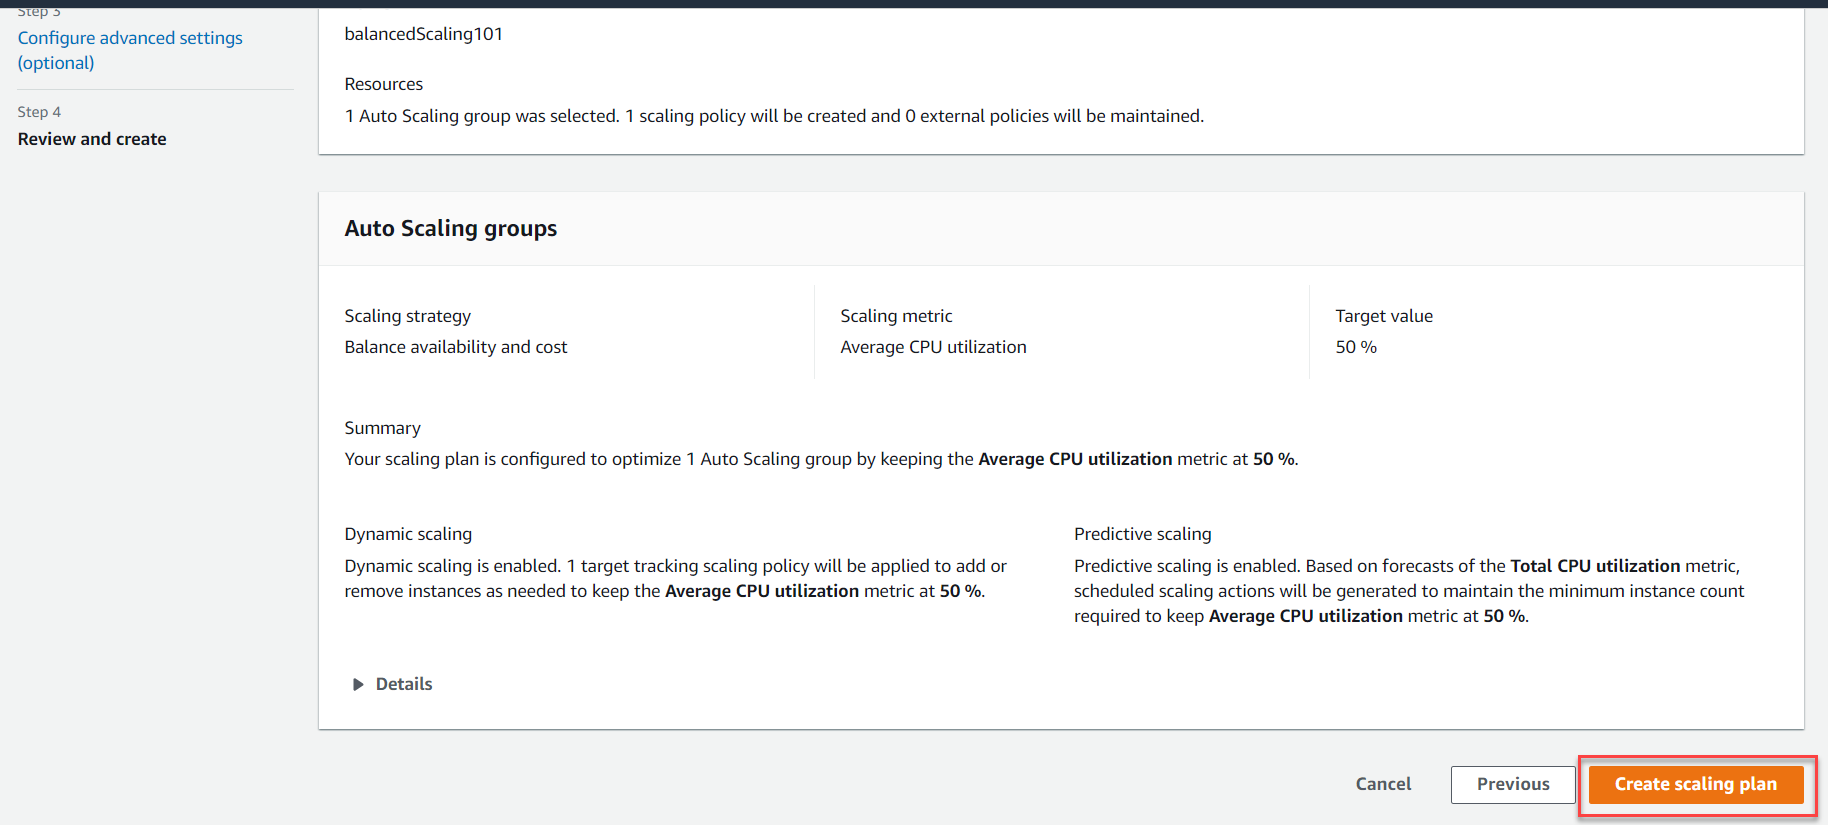Select the Review and create step

pos(92,139)
